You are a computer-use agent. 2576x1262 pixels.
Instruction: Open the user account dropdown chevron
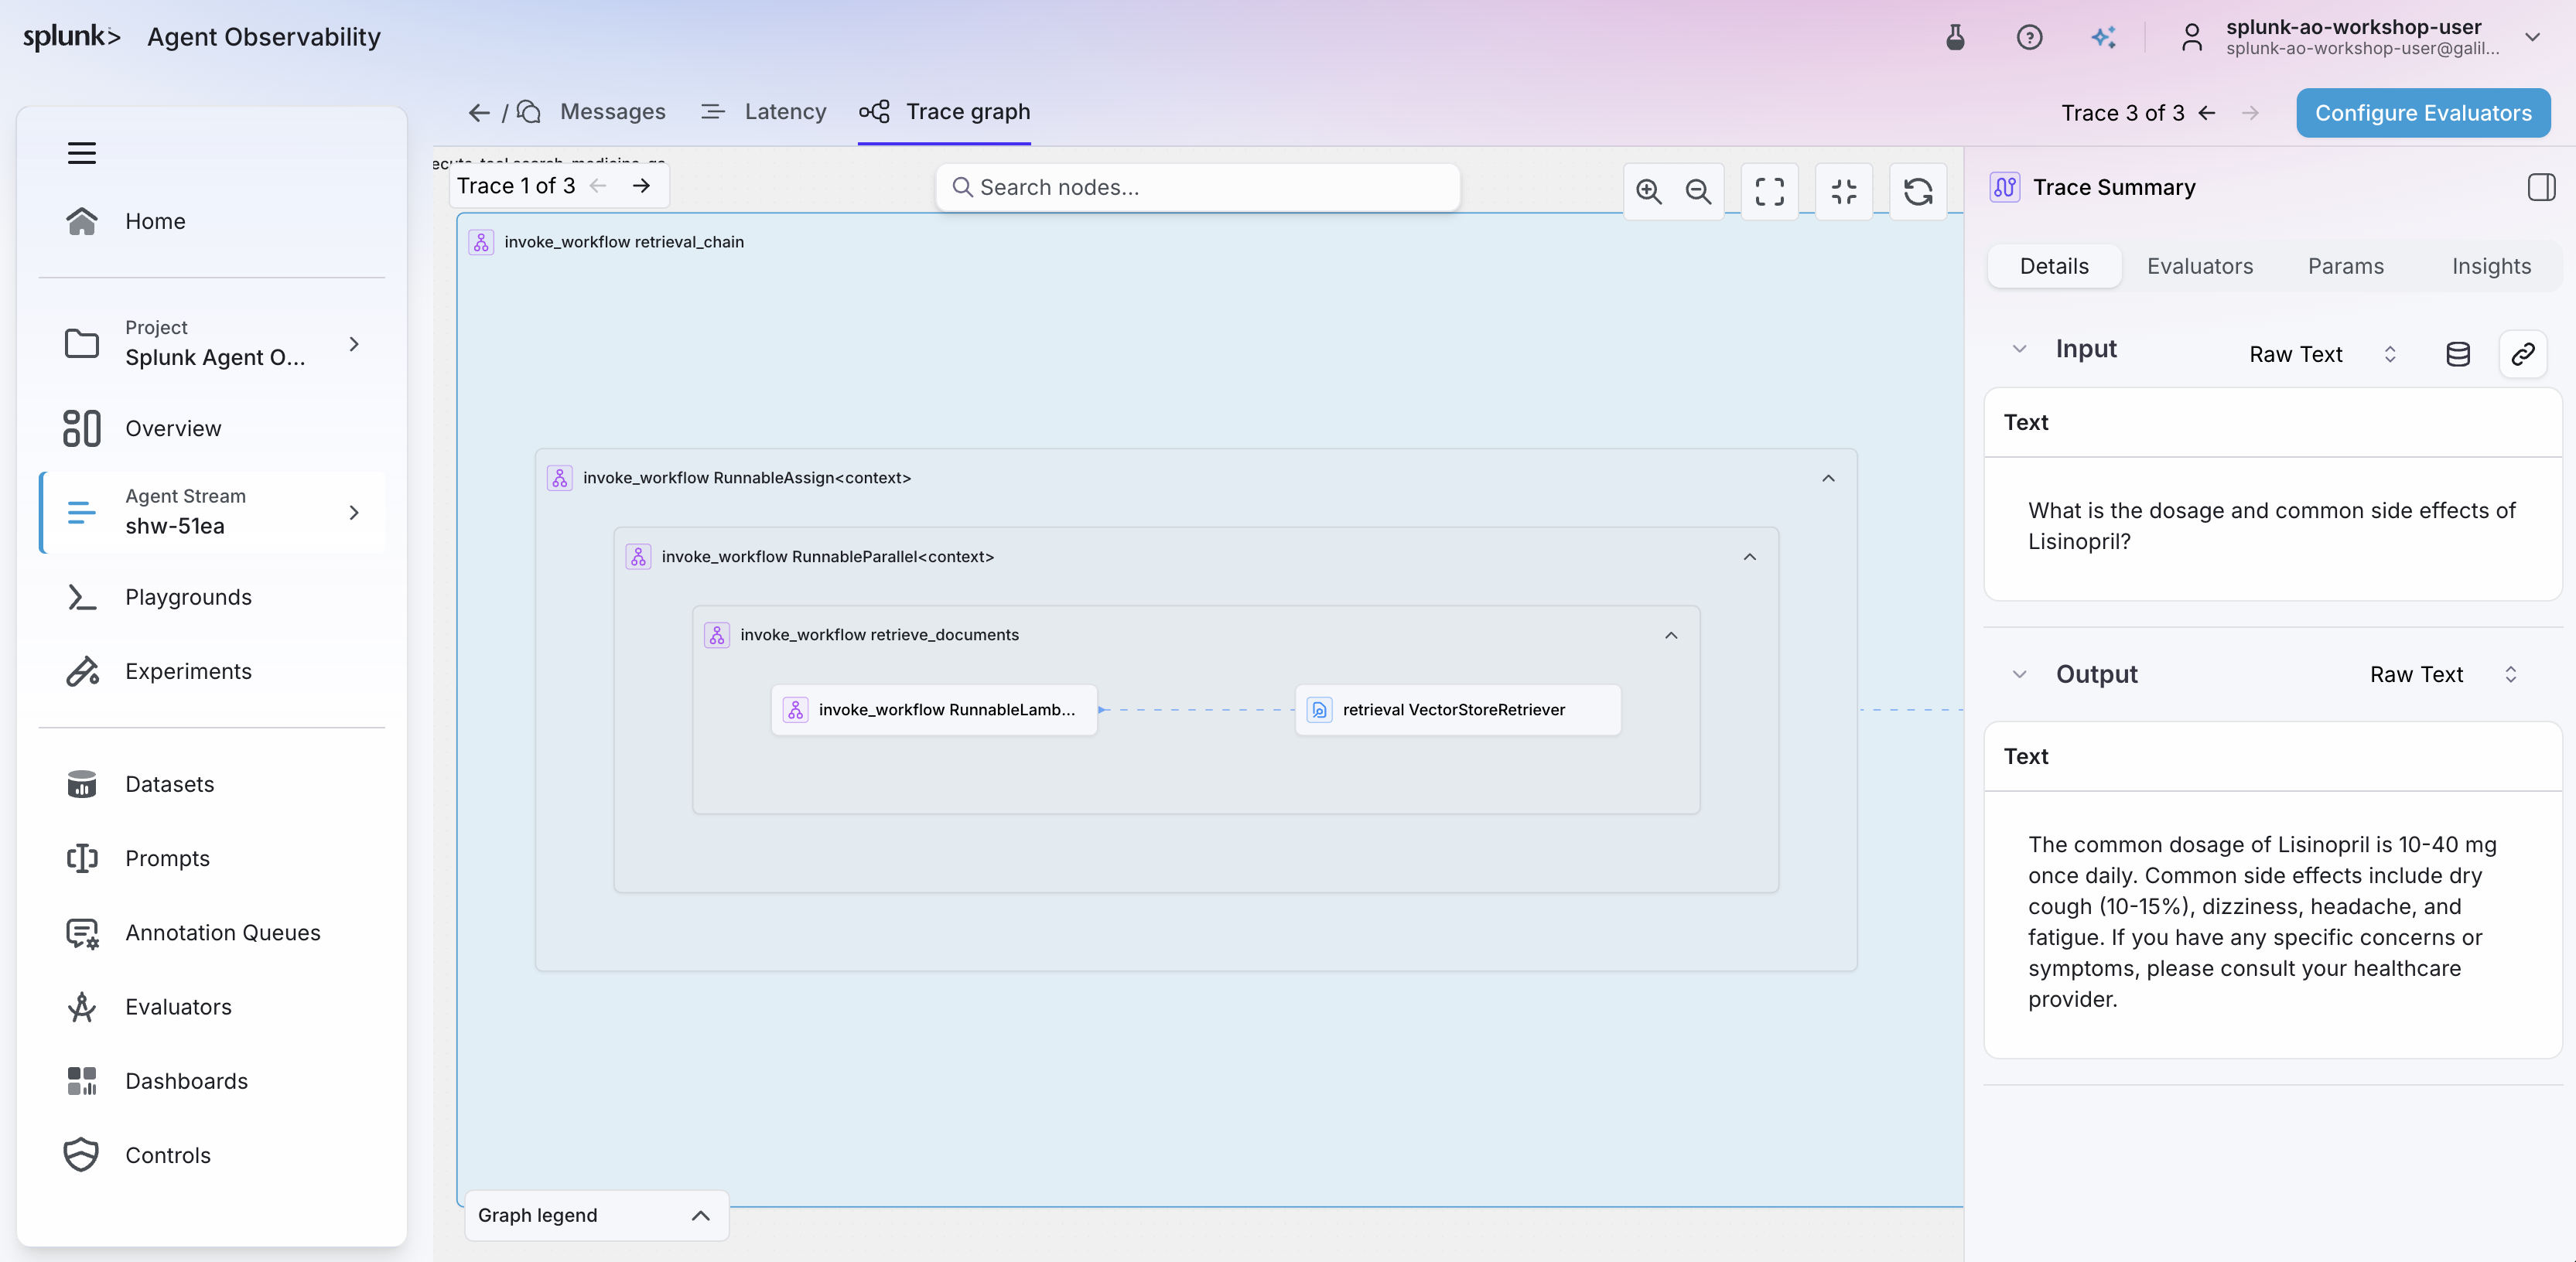tap(2533, 38)
